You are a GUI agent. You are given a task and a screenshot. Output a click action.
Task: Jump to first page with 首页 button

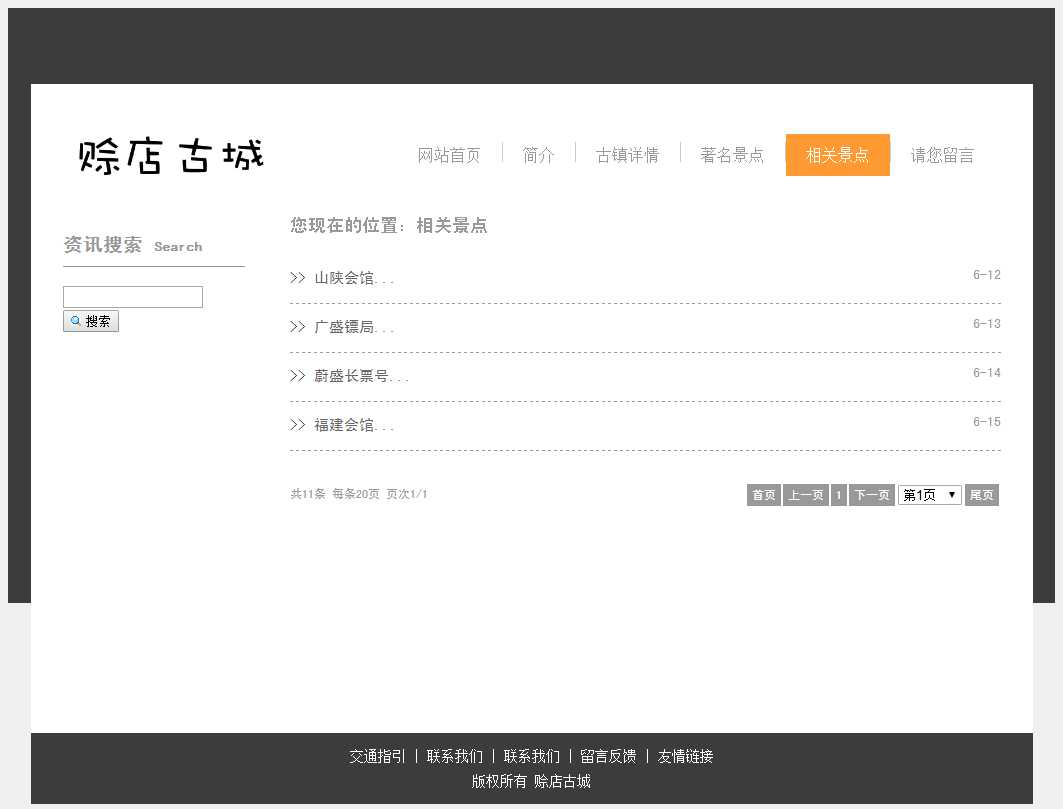click(763, 495)
